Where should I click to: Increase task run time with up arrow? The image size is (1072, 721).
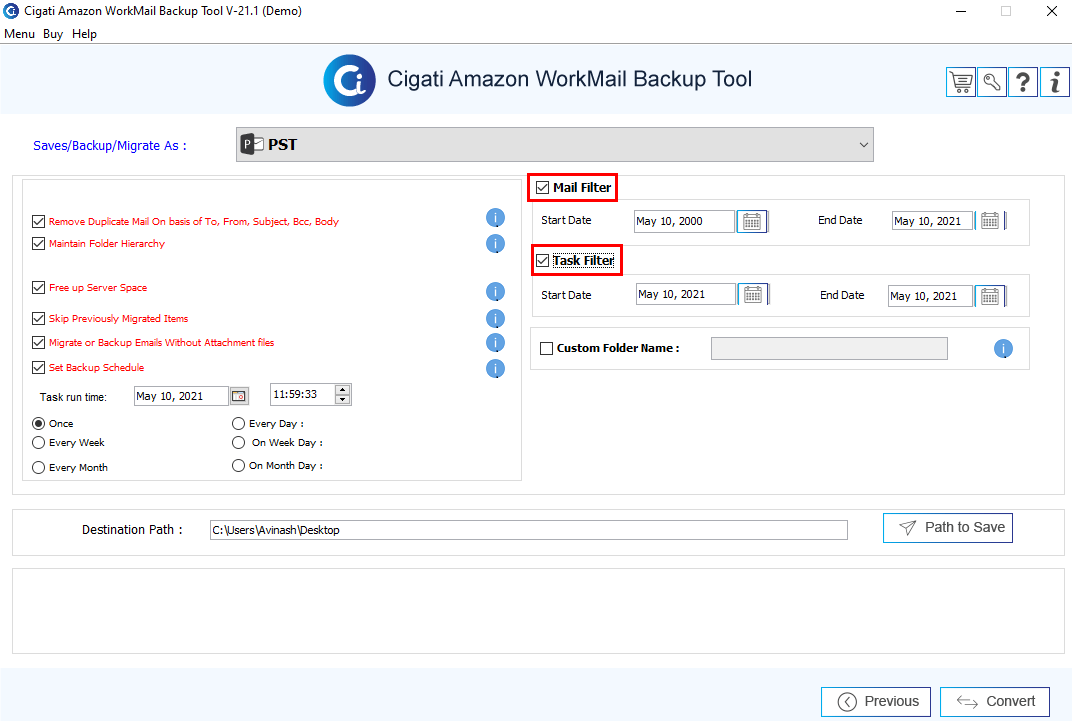pyautogui.click(x=343, y=390)
